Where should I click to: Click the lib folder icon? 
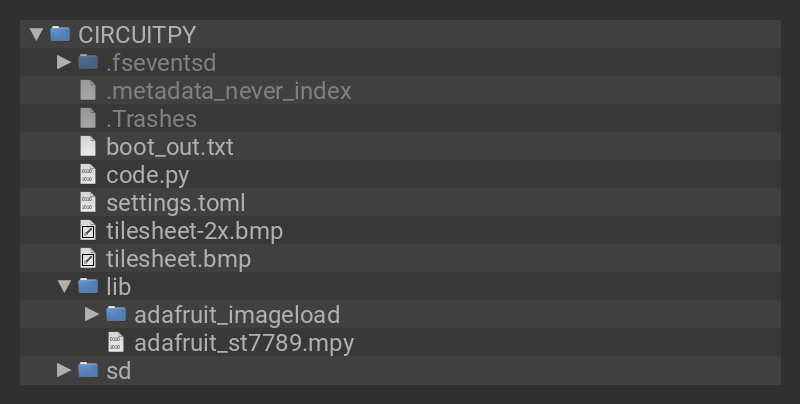(x=88, y=286)
